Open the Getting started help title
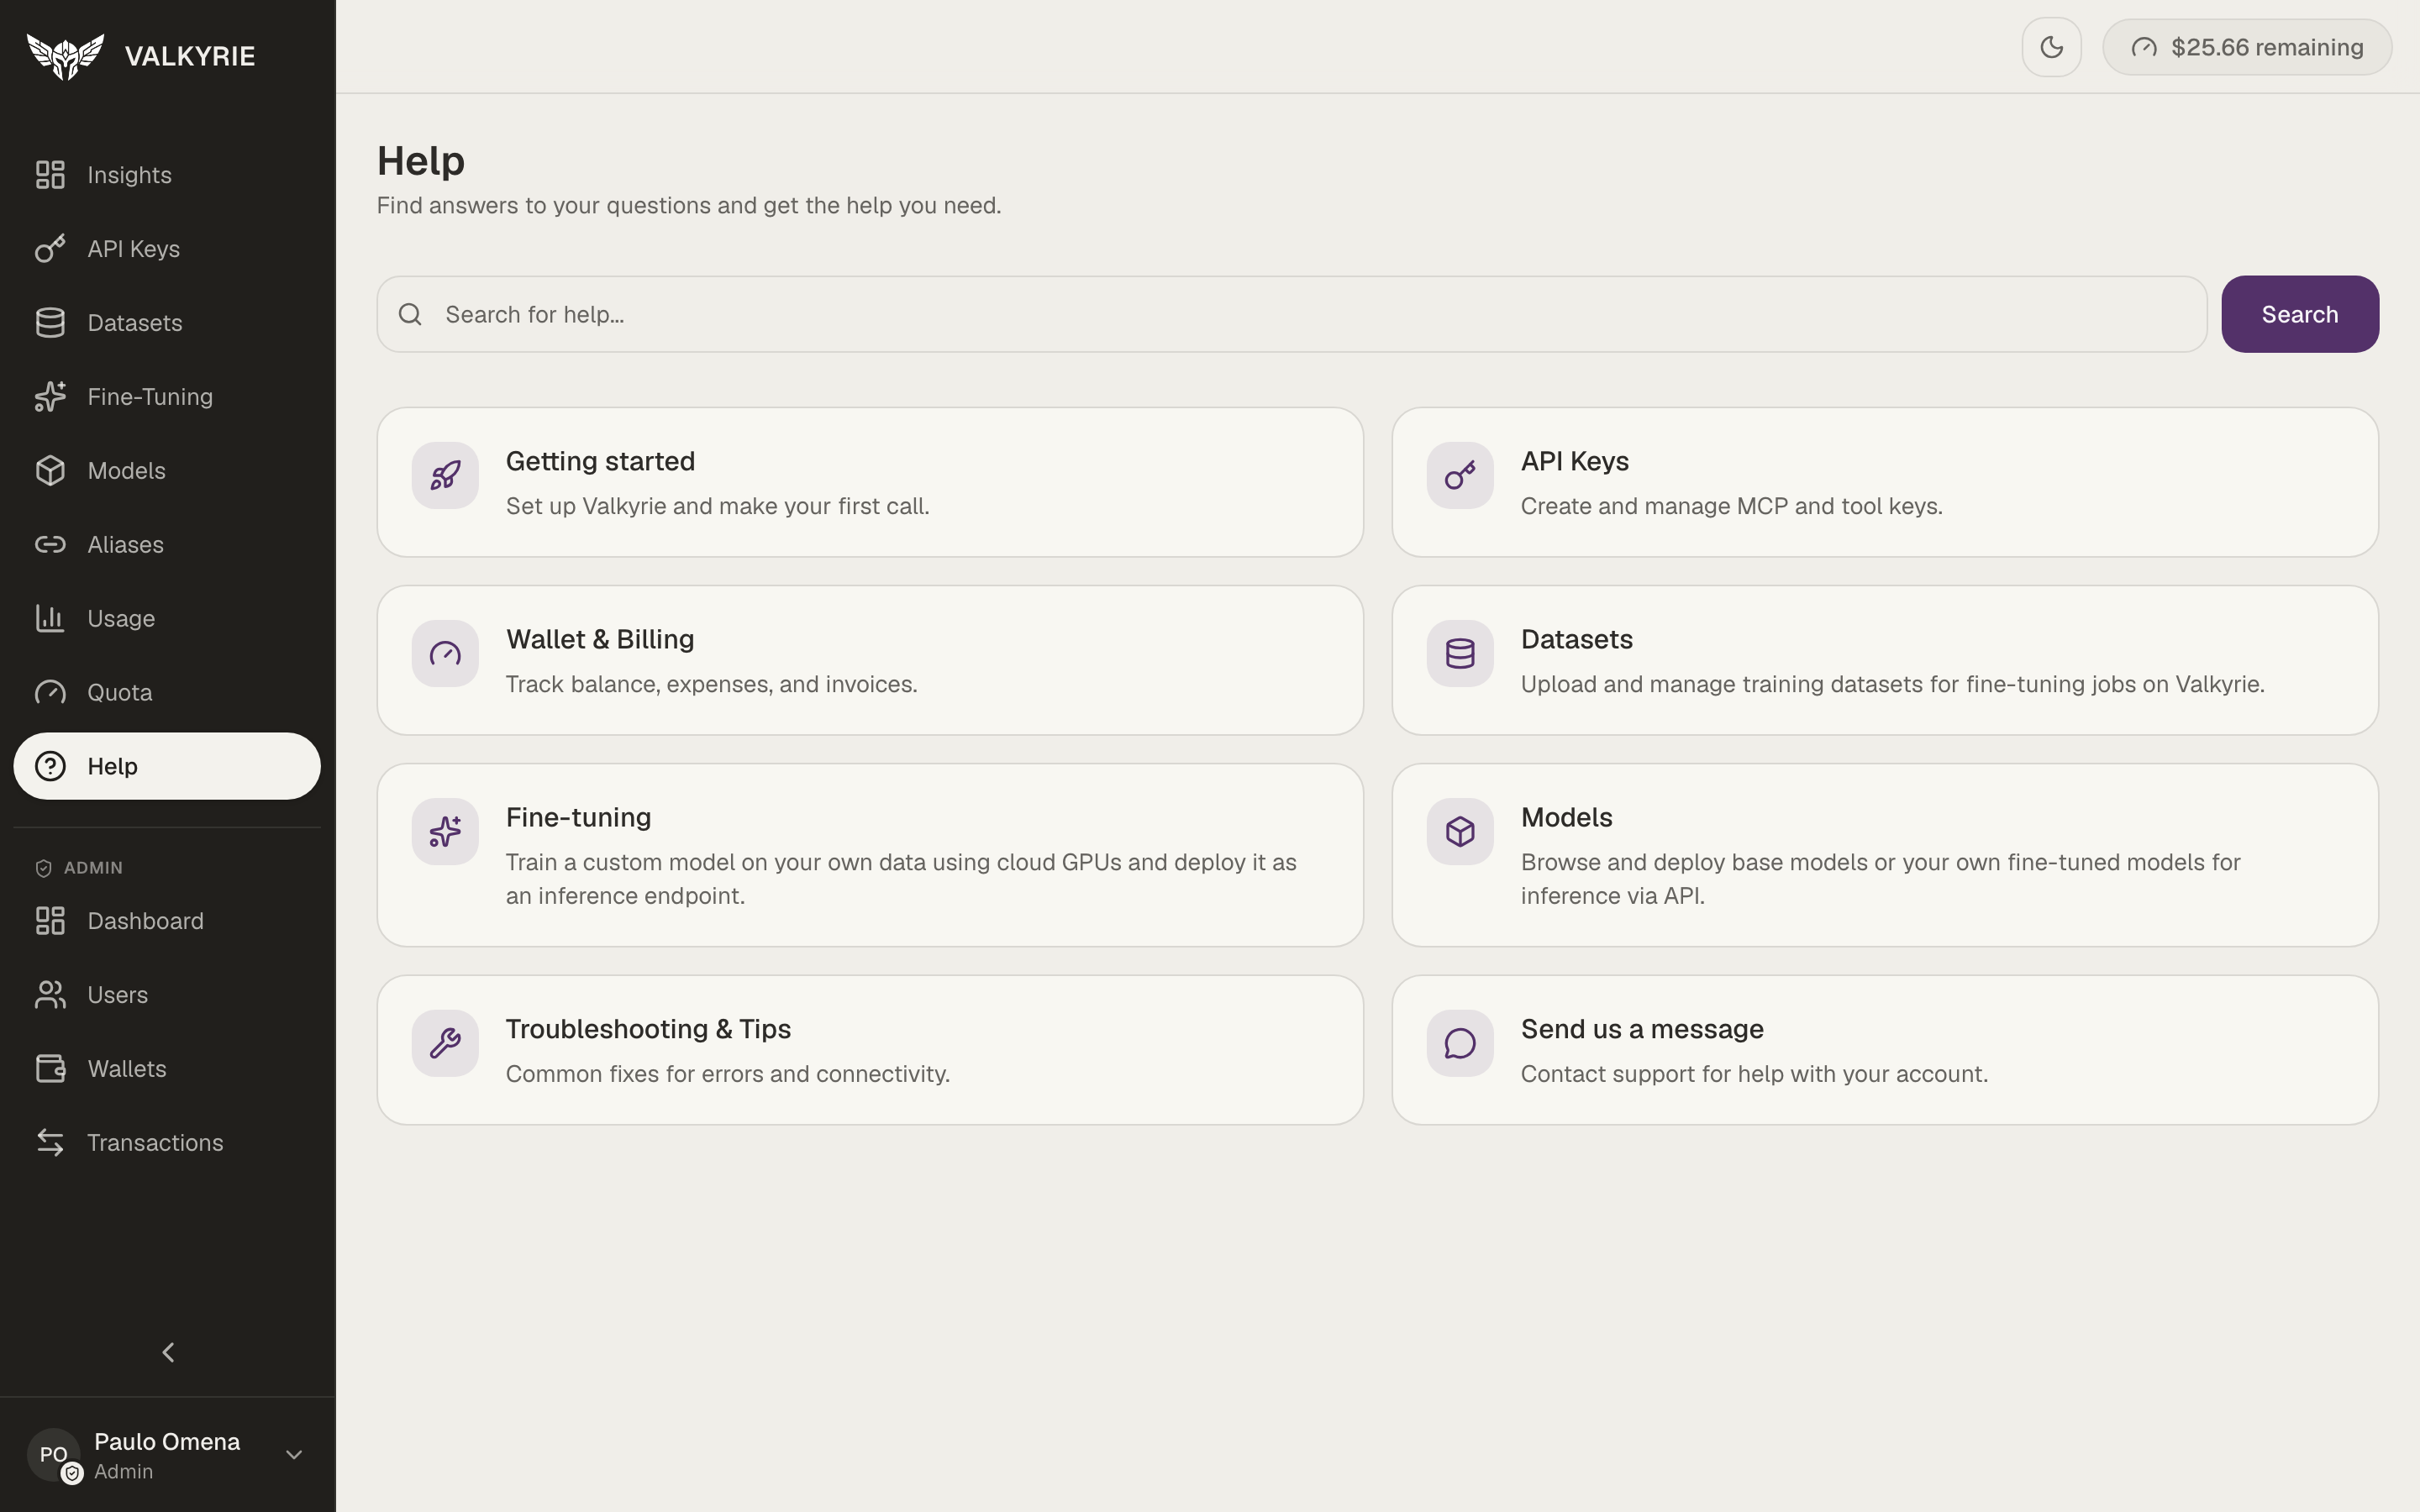Image resolution: width=2420 pixels, height=1512 pixels. (600, 461)
